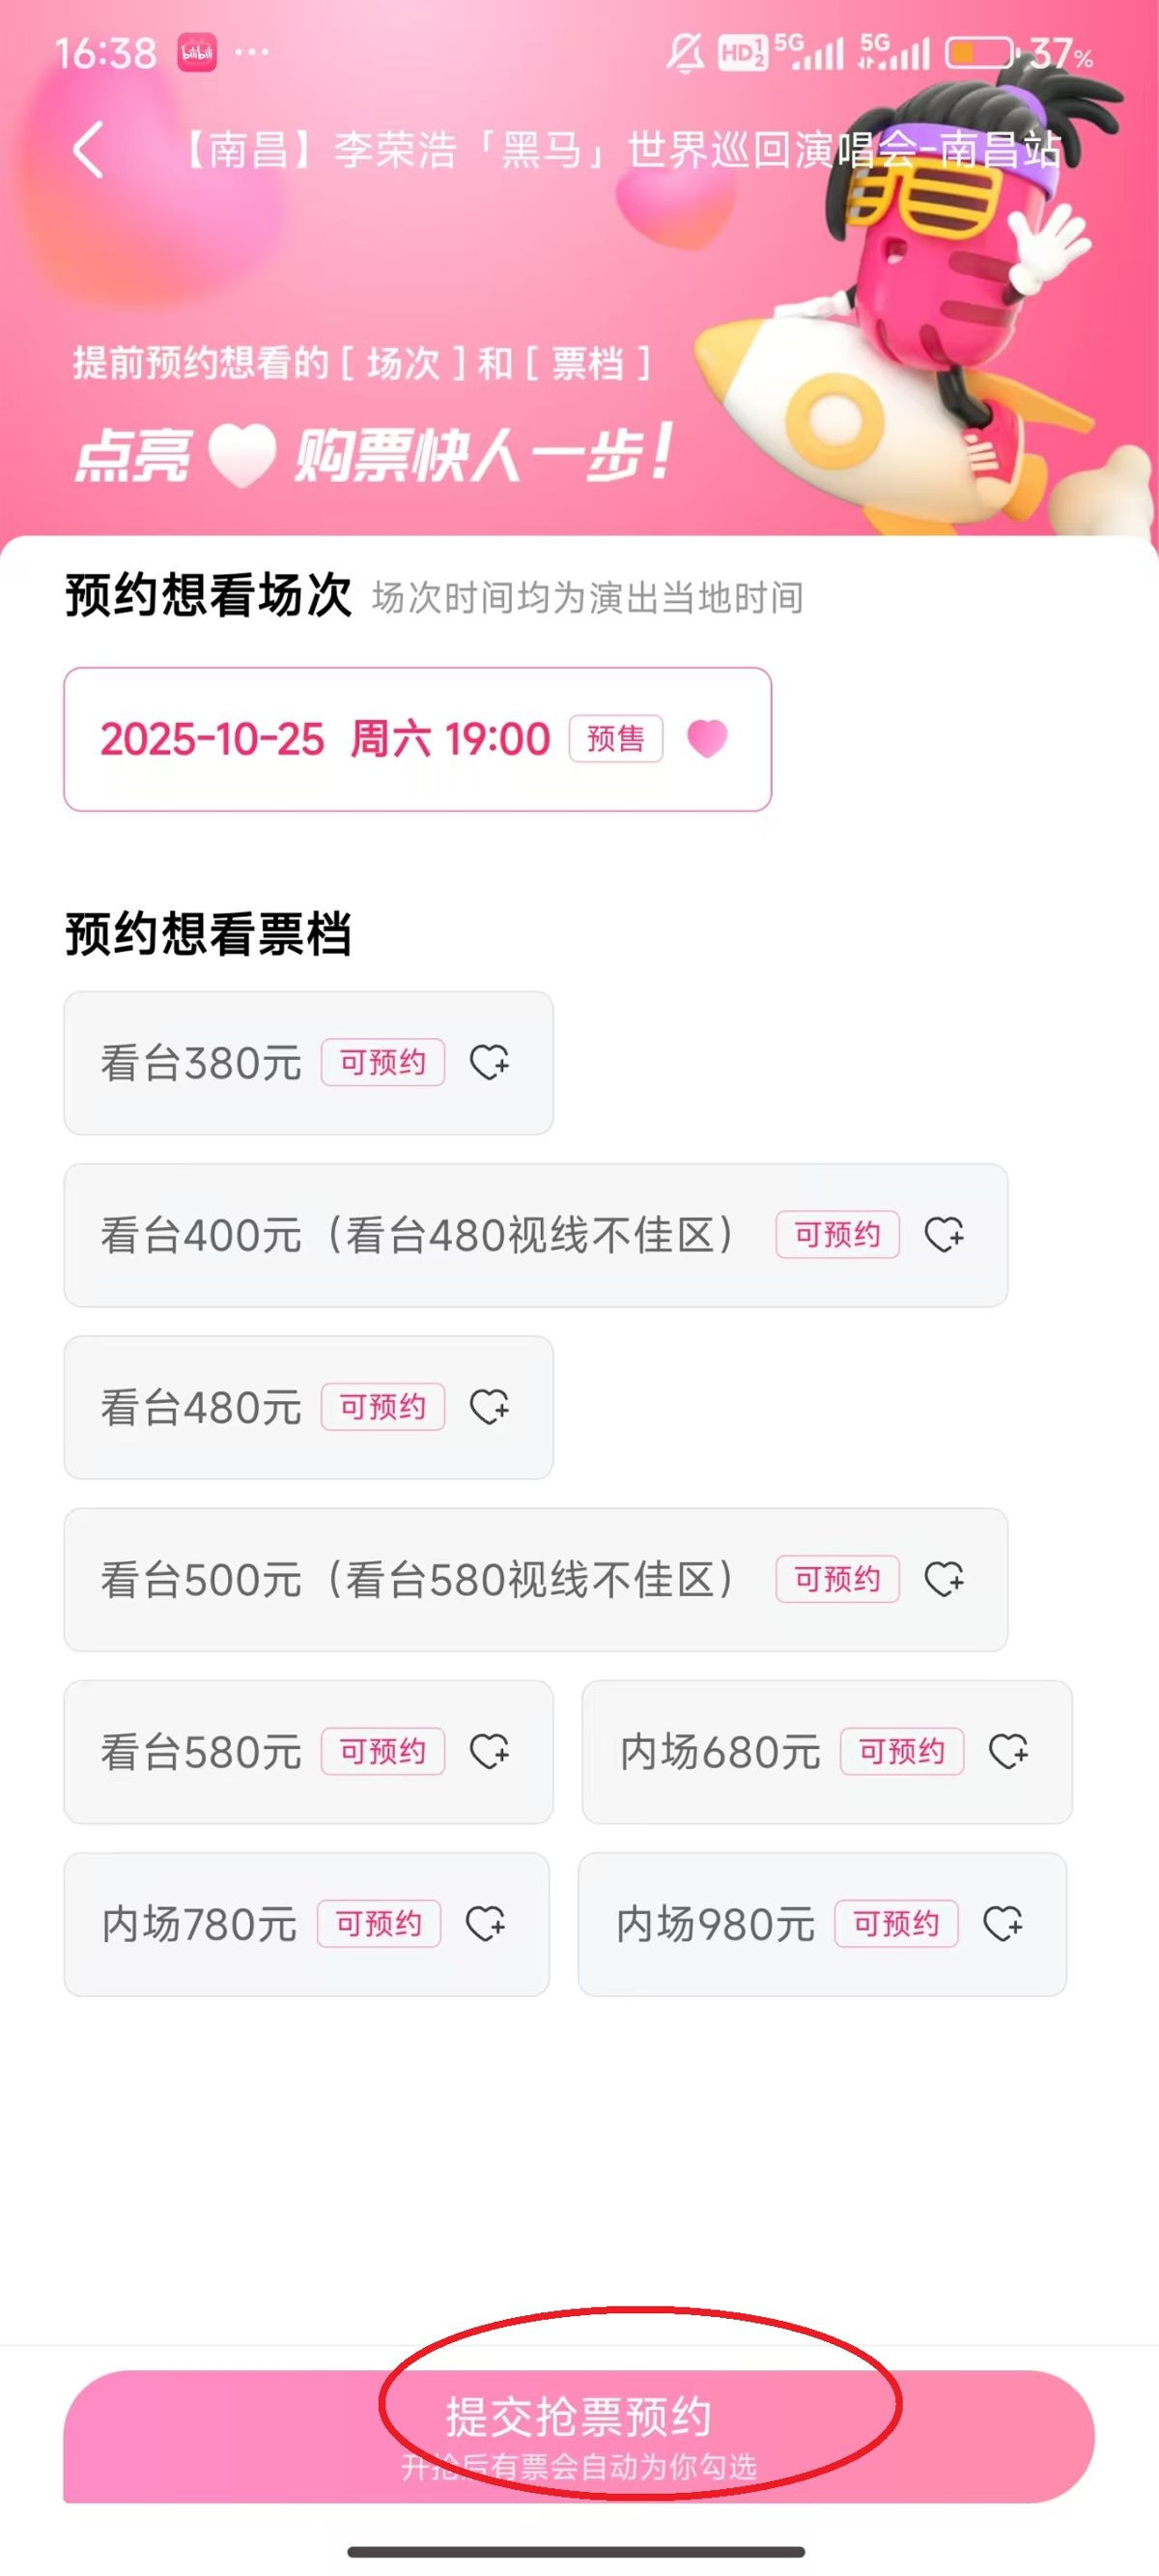Select the 2025-10-25 周六 19:00 session
The image size is (1159, 2576).
325,739
